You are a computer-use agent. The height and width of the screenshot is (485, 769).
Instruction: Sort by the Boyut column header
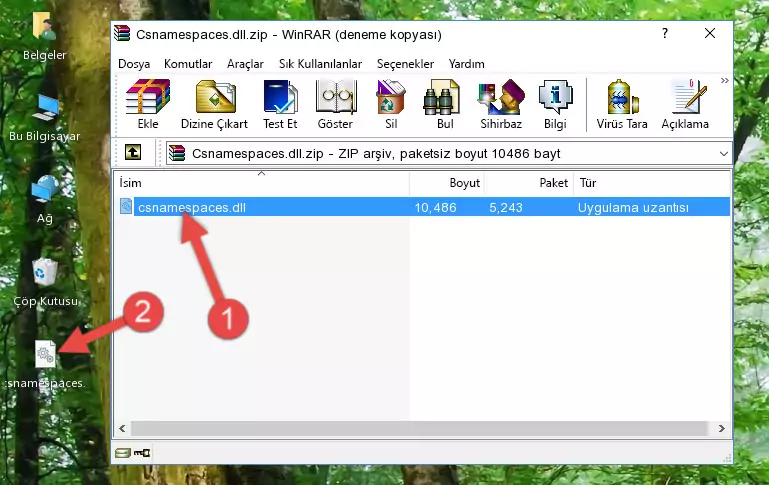(447, 183)
